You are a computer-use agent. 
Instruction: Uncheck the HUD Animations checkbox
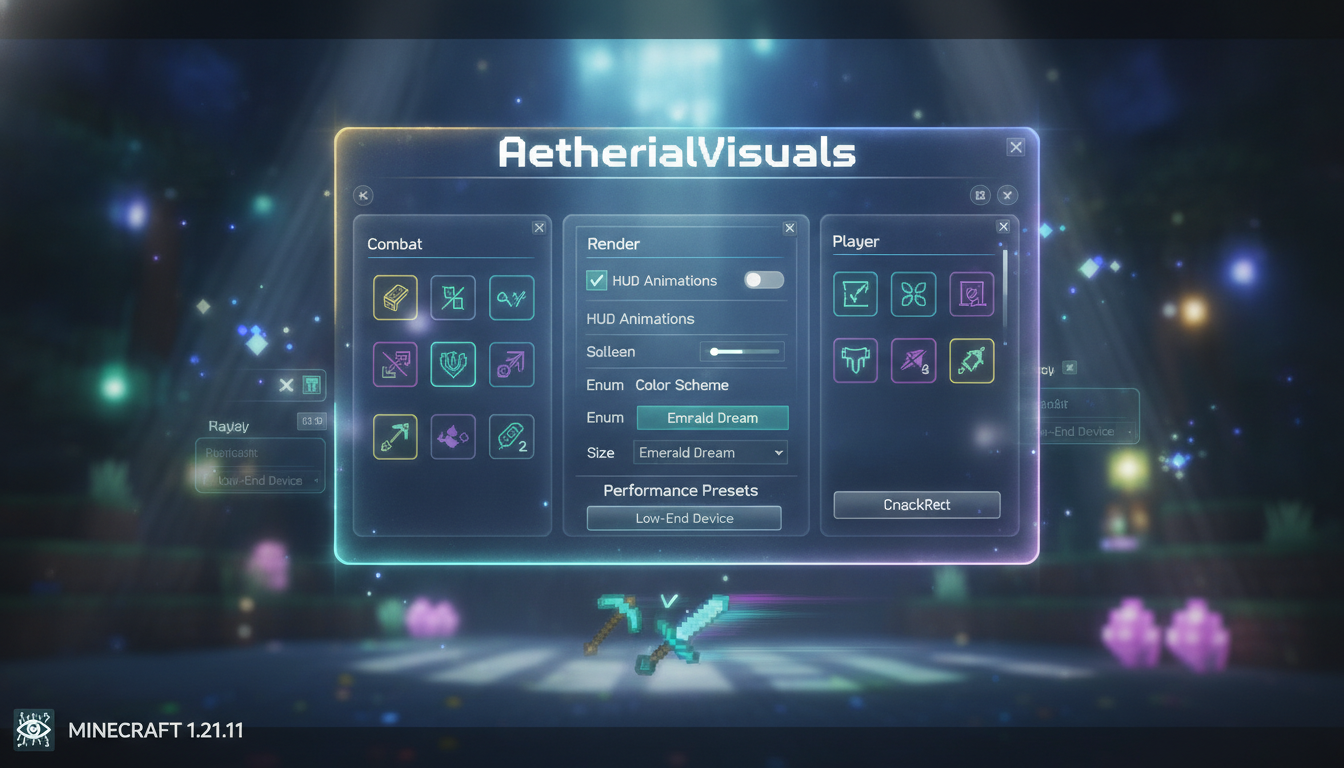[596, 281]
